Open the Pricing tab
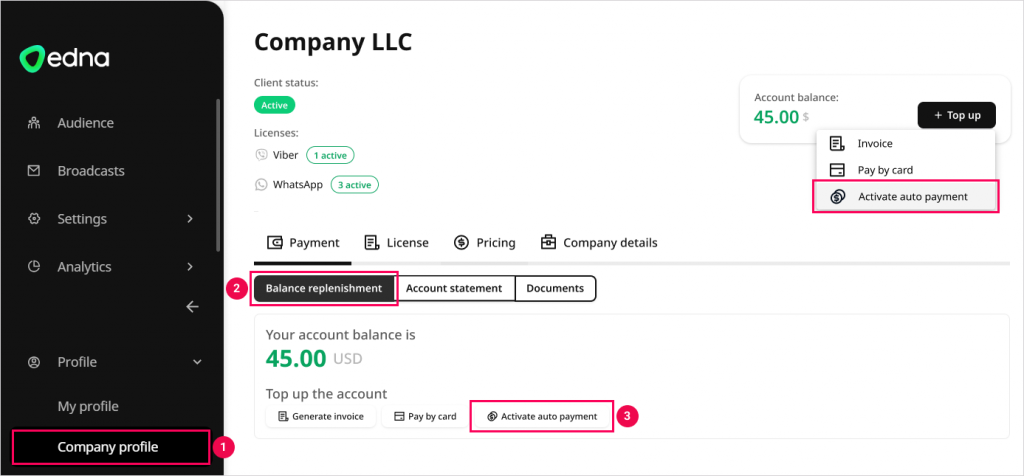1024x476 pixels. click(x=484, y=243)
